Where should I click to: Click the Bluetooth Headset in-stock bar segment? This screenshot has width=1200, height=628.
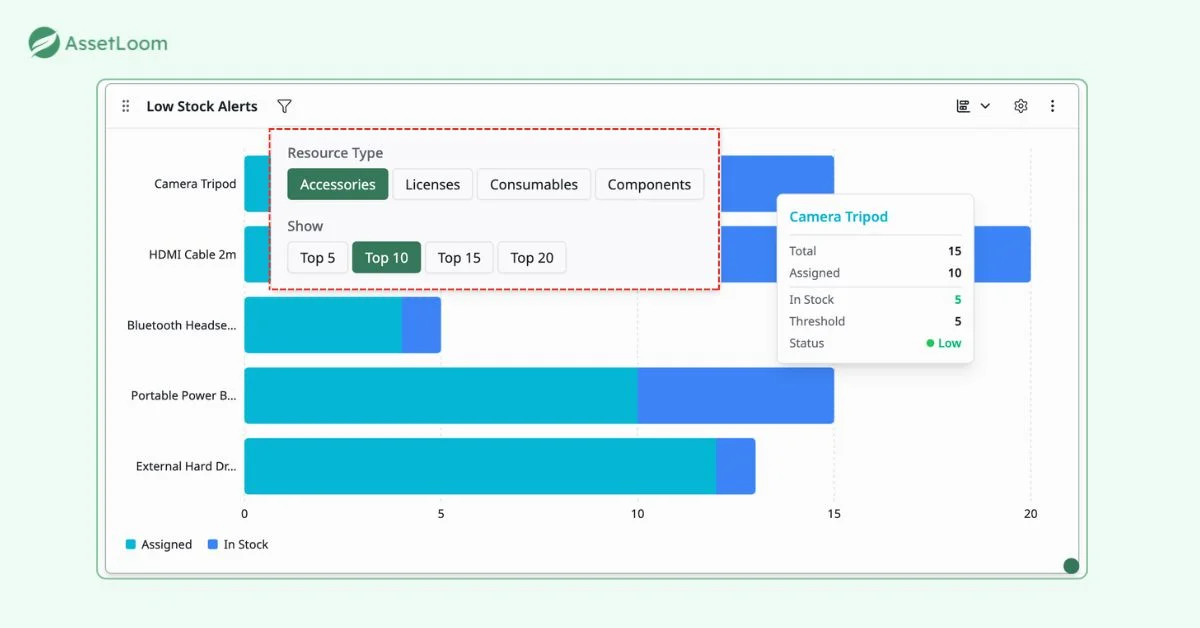point(421,325)
